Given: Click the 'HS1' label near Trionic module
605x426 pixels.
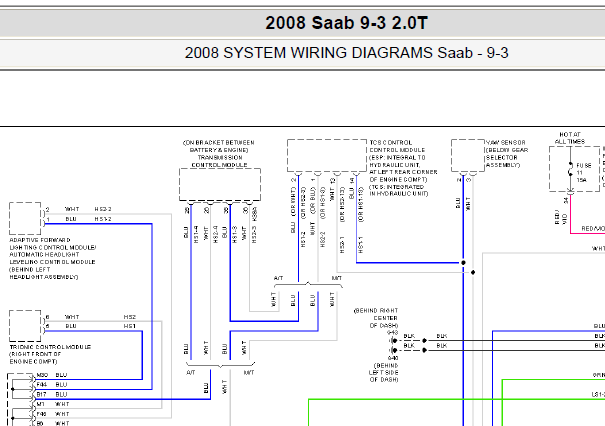Looking at the screenshot, I should click(x=130, y=326).
